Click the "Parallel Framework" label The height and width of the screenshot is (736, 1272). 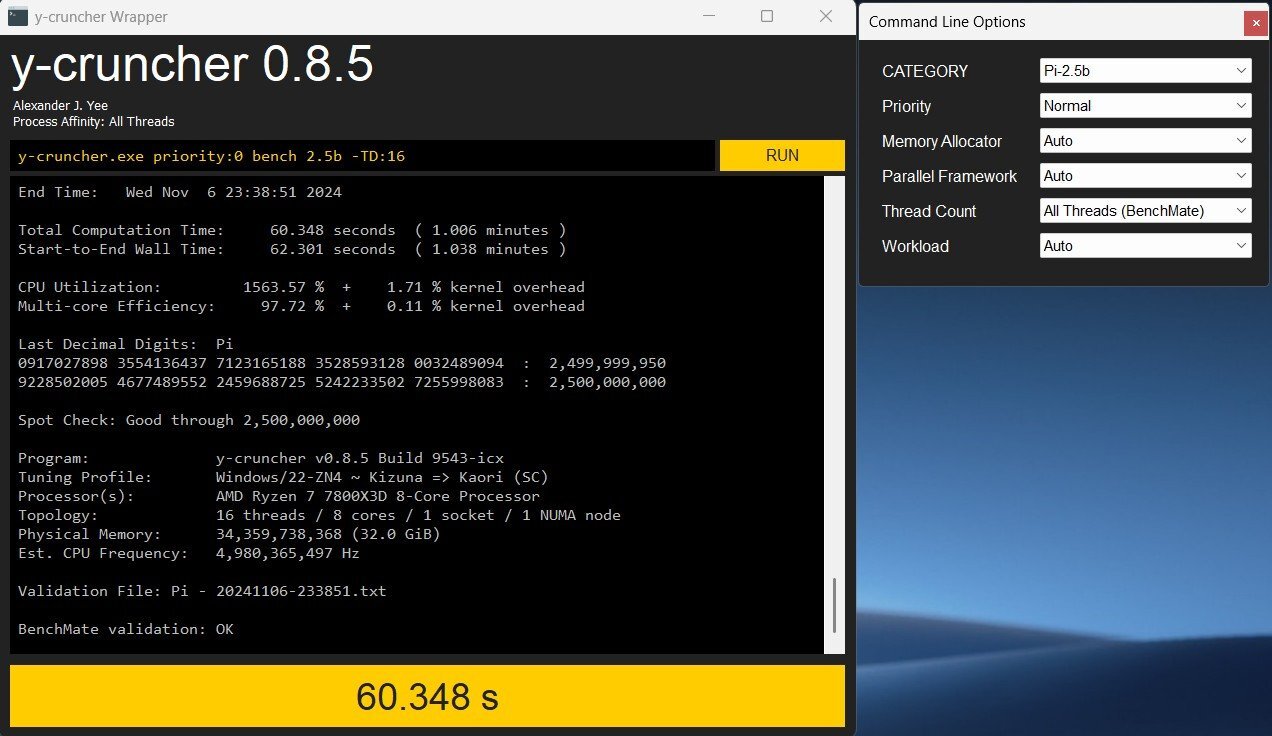[950, 176]
